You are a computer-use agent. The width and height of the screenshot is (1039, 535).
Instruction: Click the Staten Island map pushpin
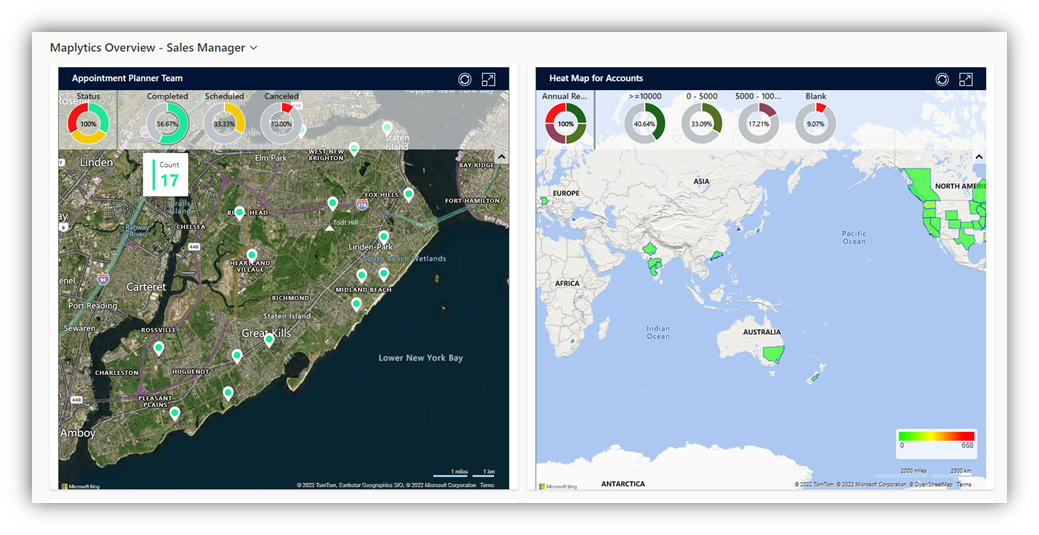[387, 128]
